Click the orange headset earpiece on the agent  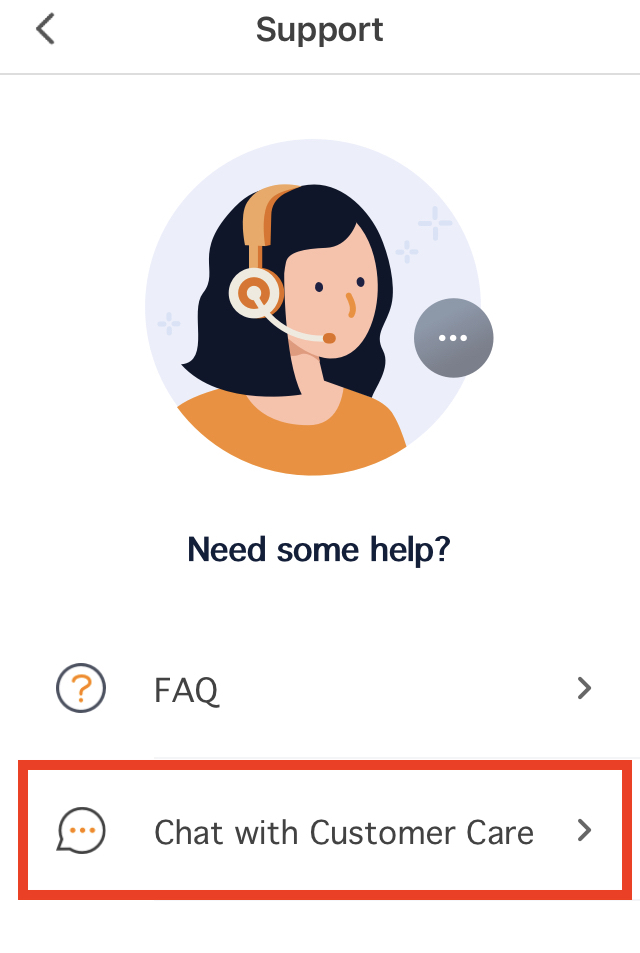tap(255, 293)
